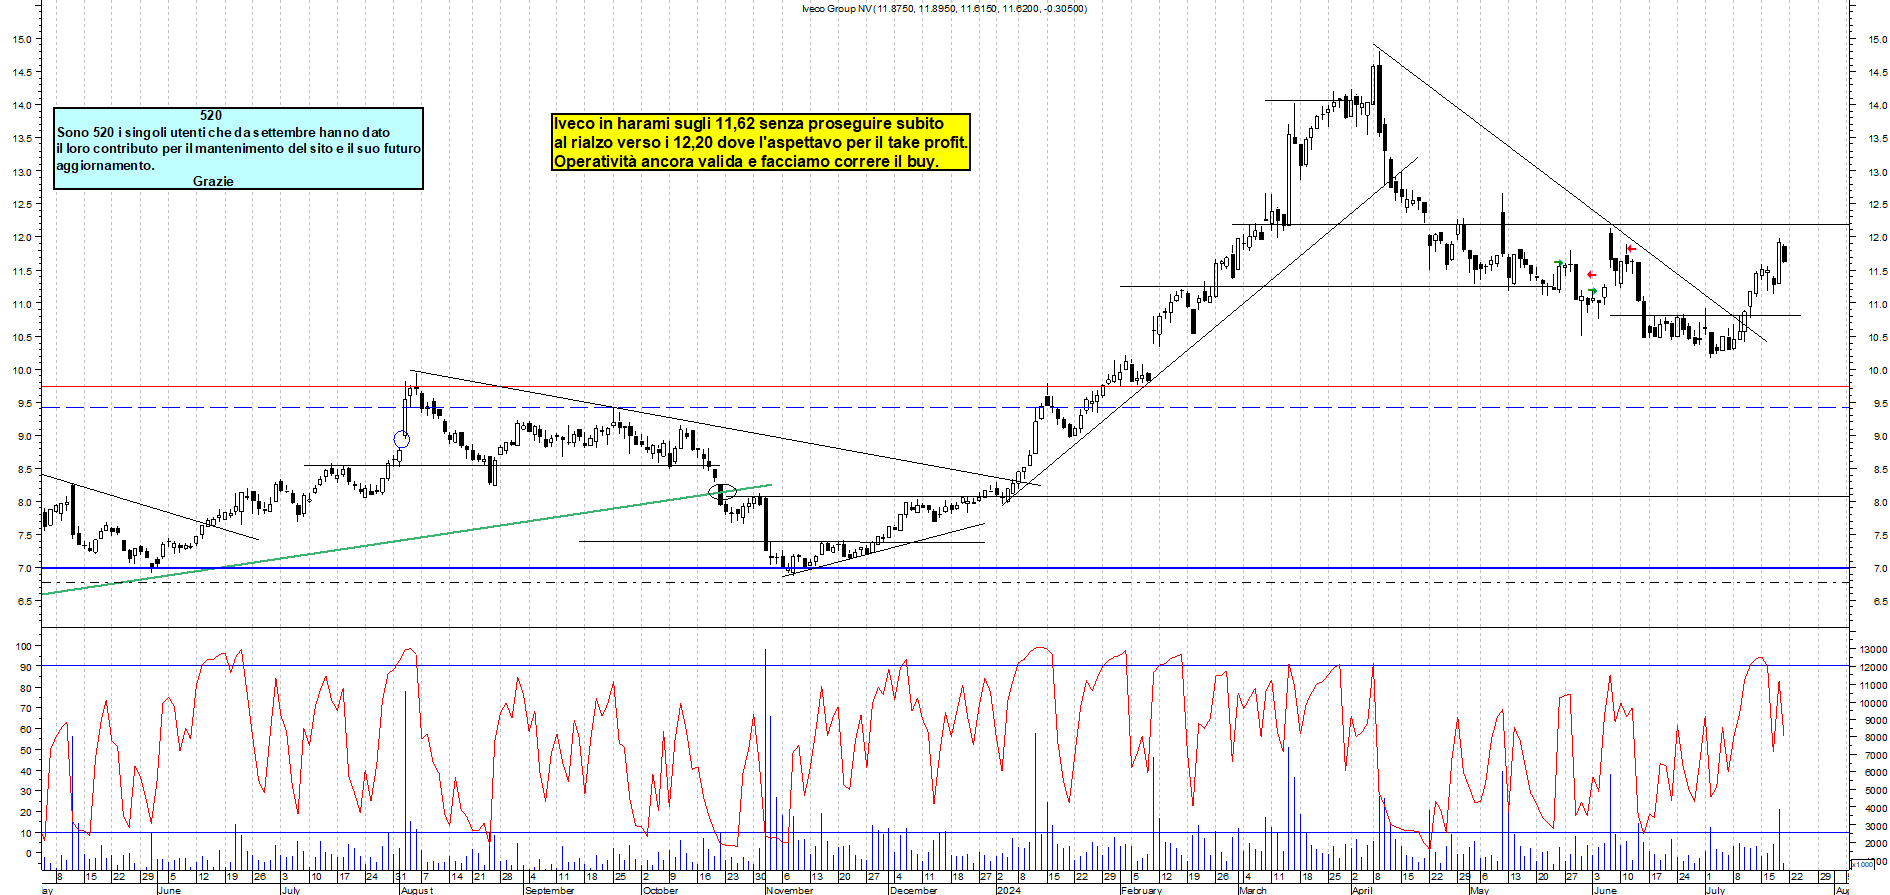Select the red arrow between the green arrows

1591,275
